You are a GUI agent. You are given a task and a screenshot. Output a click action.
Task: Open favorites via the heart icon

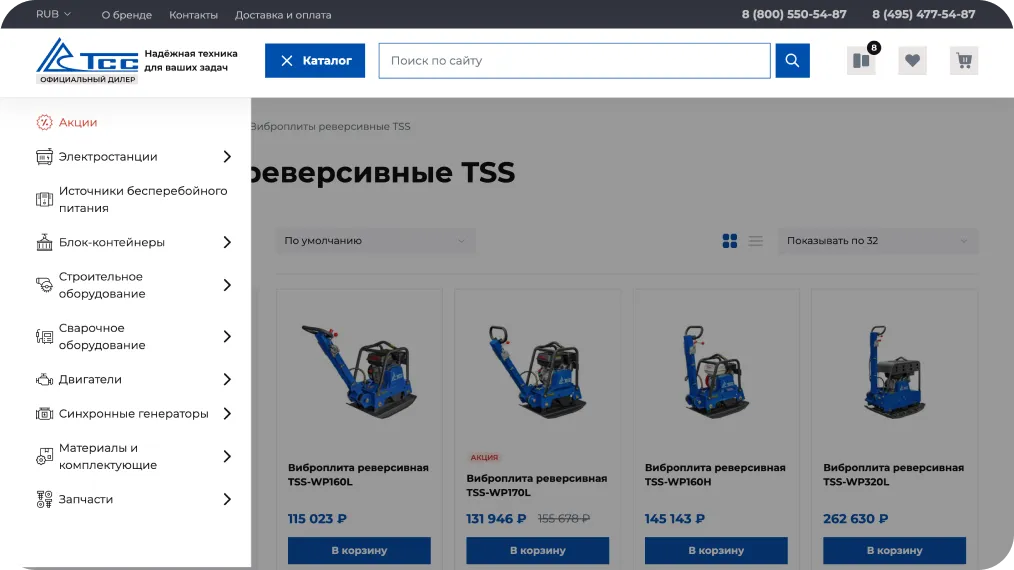tap(912, 61)
